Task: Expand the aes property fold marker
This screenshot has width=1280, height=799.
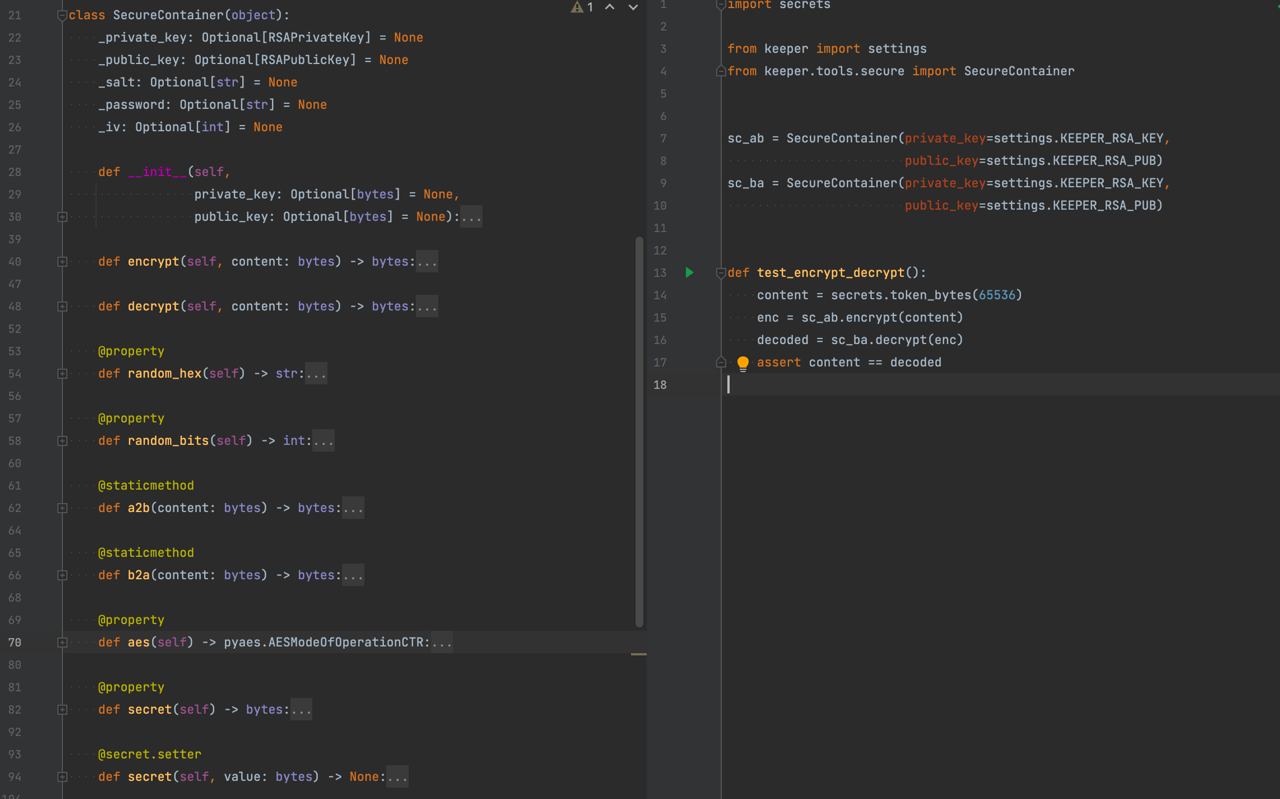Action: click(x=62, y=643)
